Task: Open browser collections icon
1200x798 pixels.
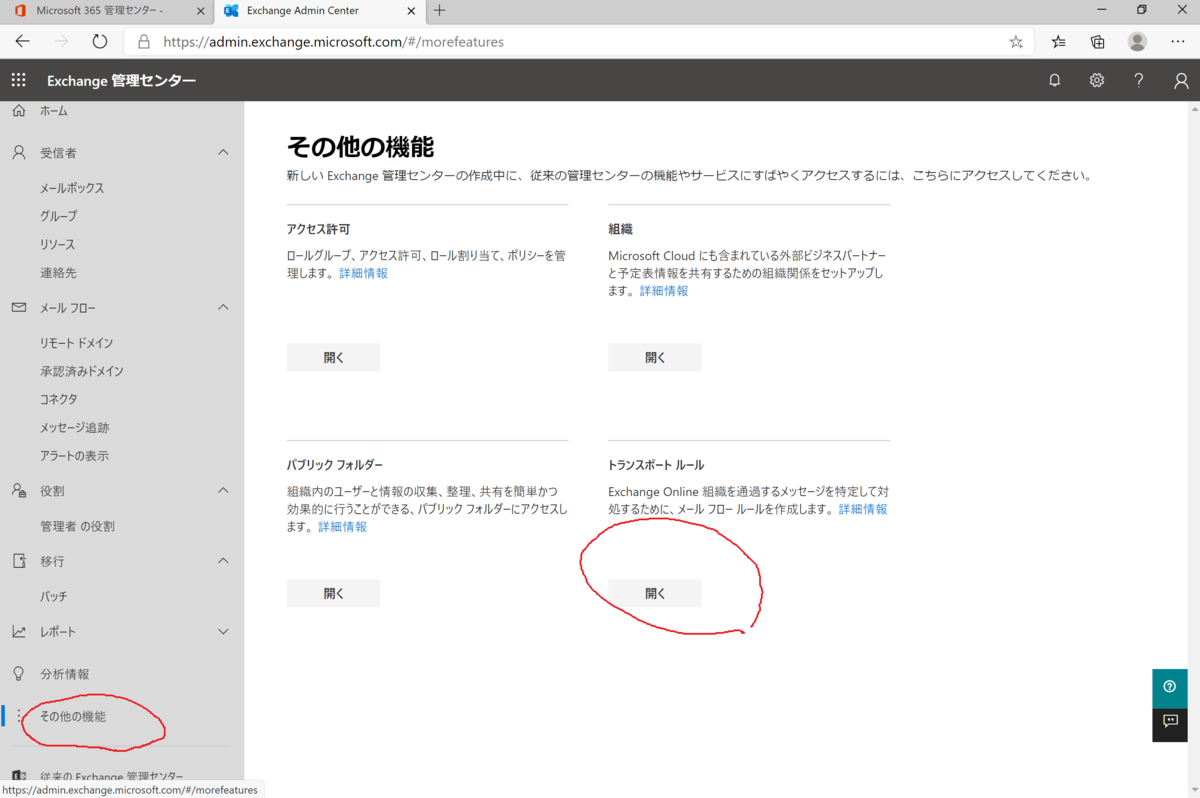Action: [x=1097, y=42]
